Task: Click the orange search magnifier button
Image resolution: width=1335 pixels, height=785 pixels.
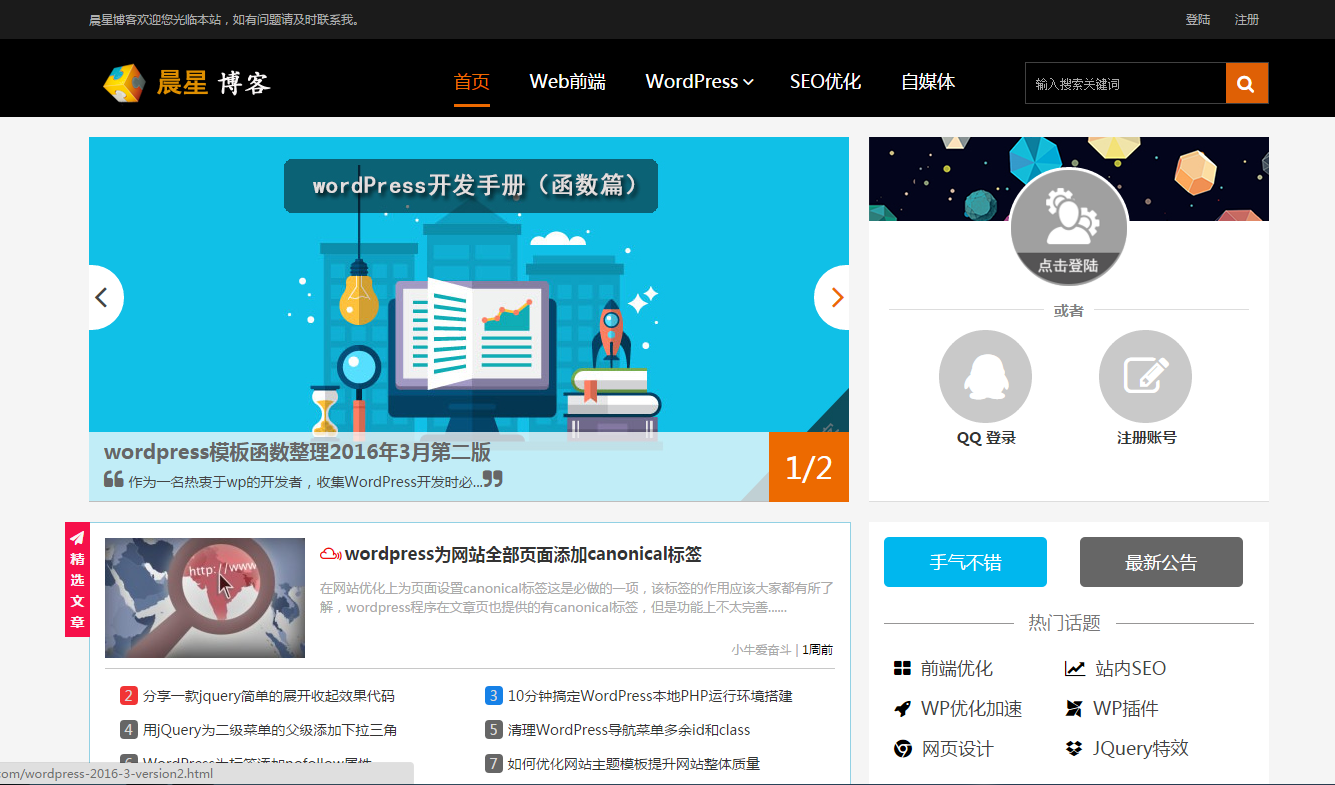Action: (1246, 83)
